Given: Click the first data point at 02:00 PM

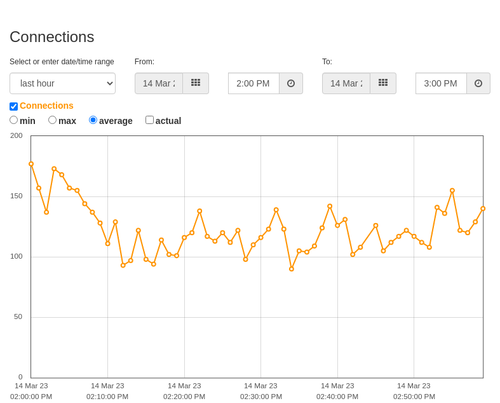Looking at the screenshot, I should click(31, 164).
